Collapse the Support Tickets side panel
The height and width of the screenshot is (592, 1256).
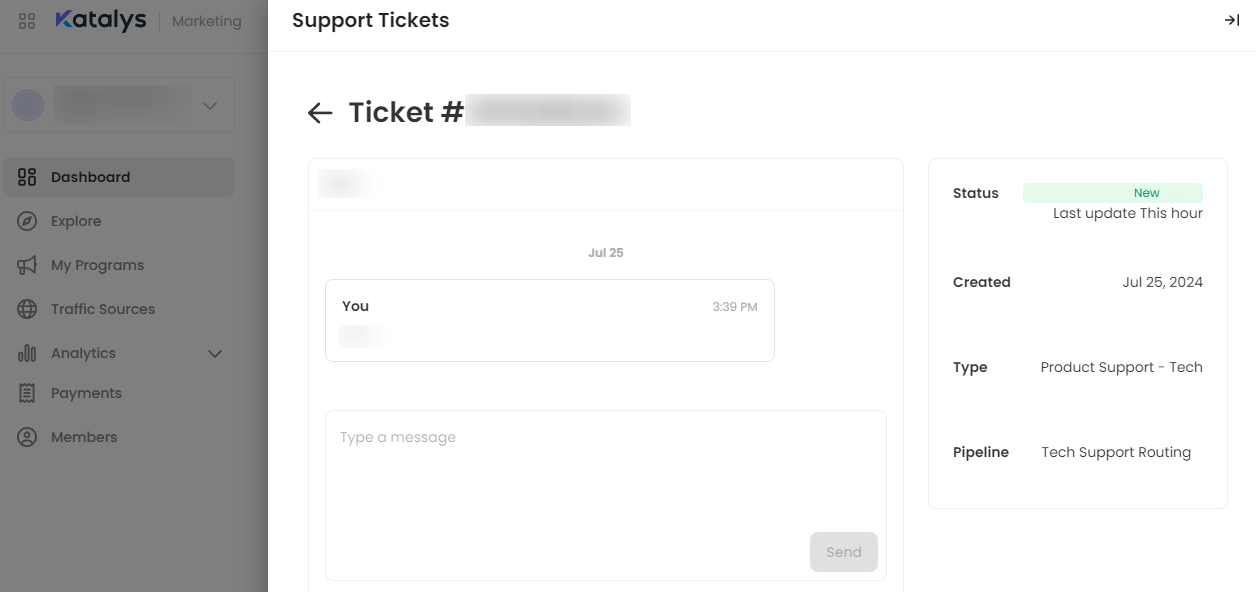click(x=1232, y=20)
